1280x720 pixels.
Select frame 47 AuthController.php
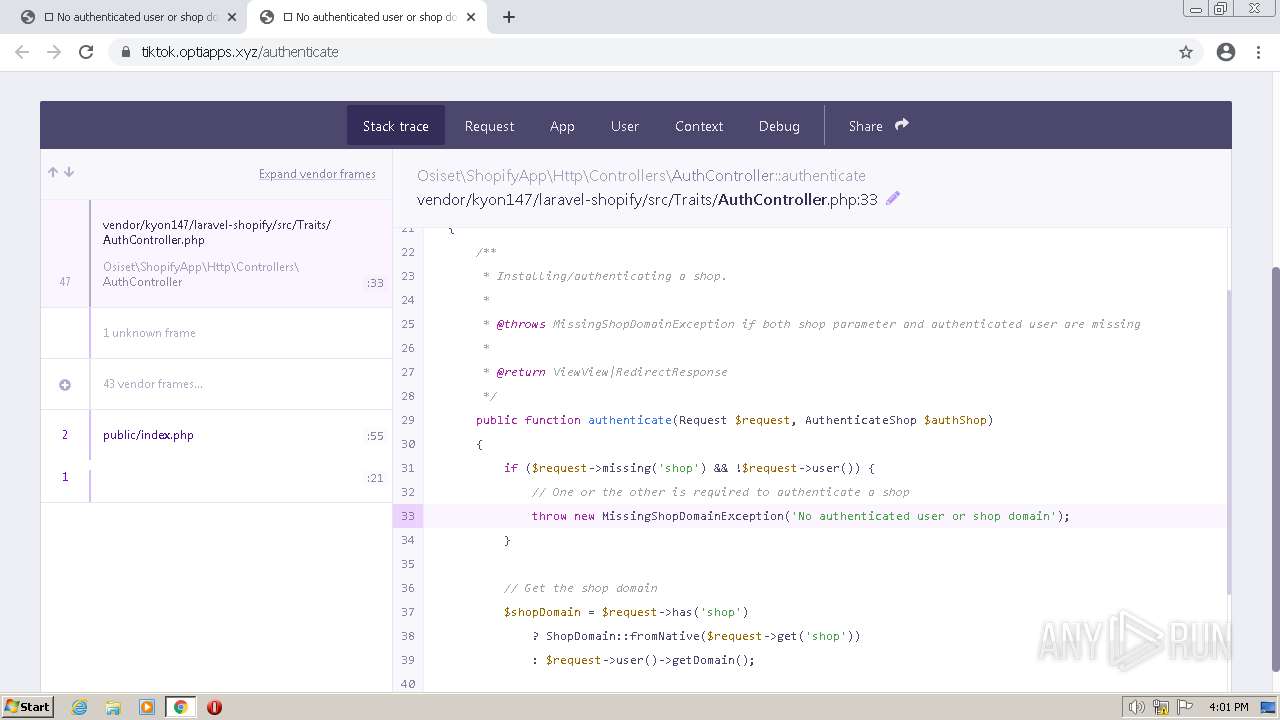(x=216, y=253)
